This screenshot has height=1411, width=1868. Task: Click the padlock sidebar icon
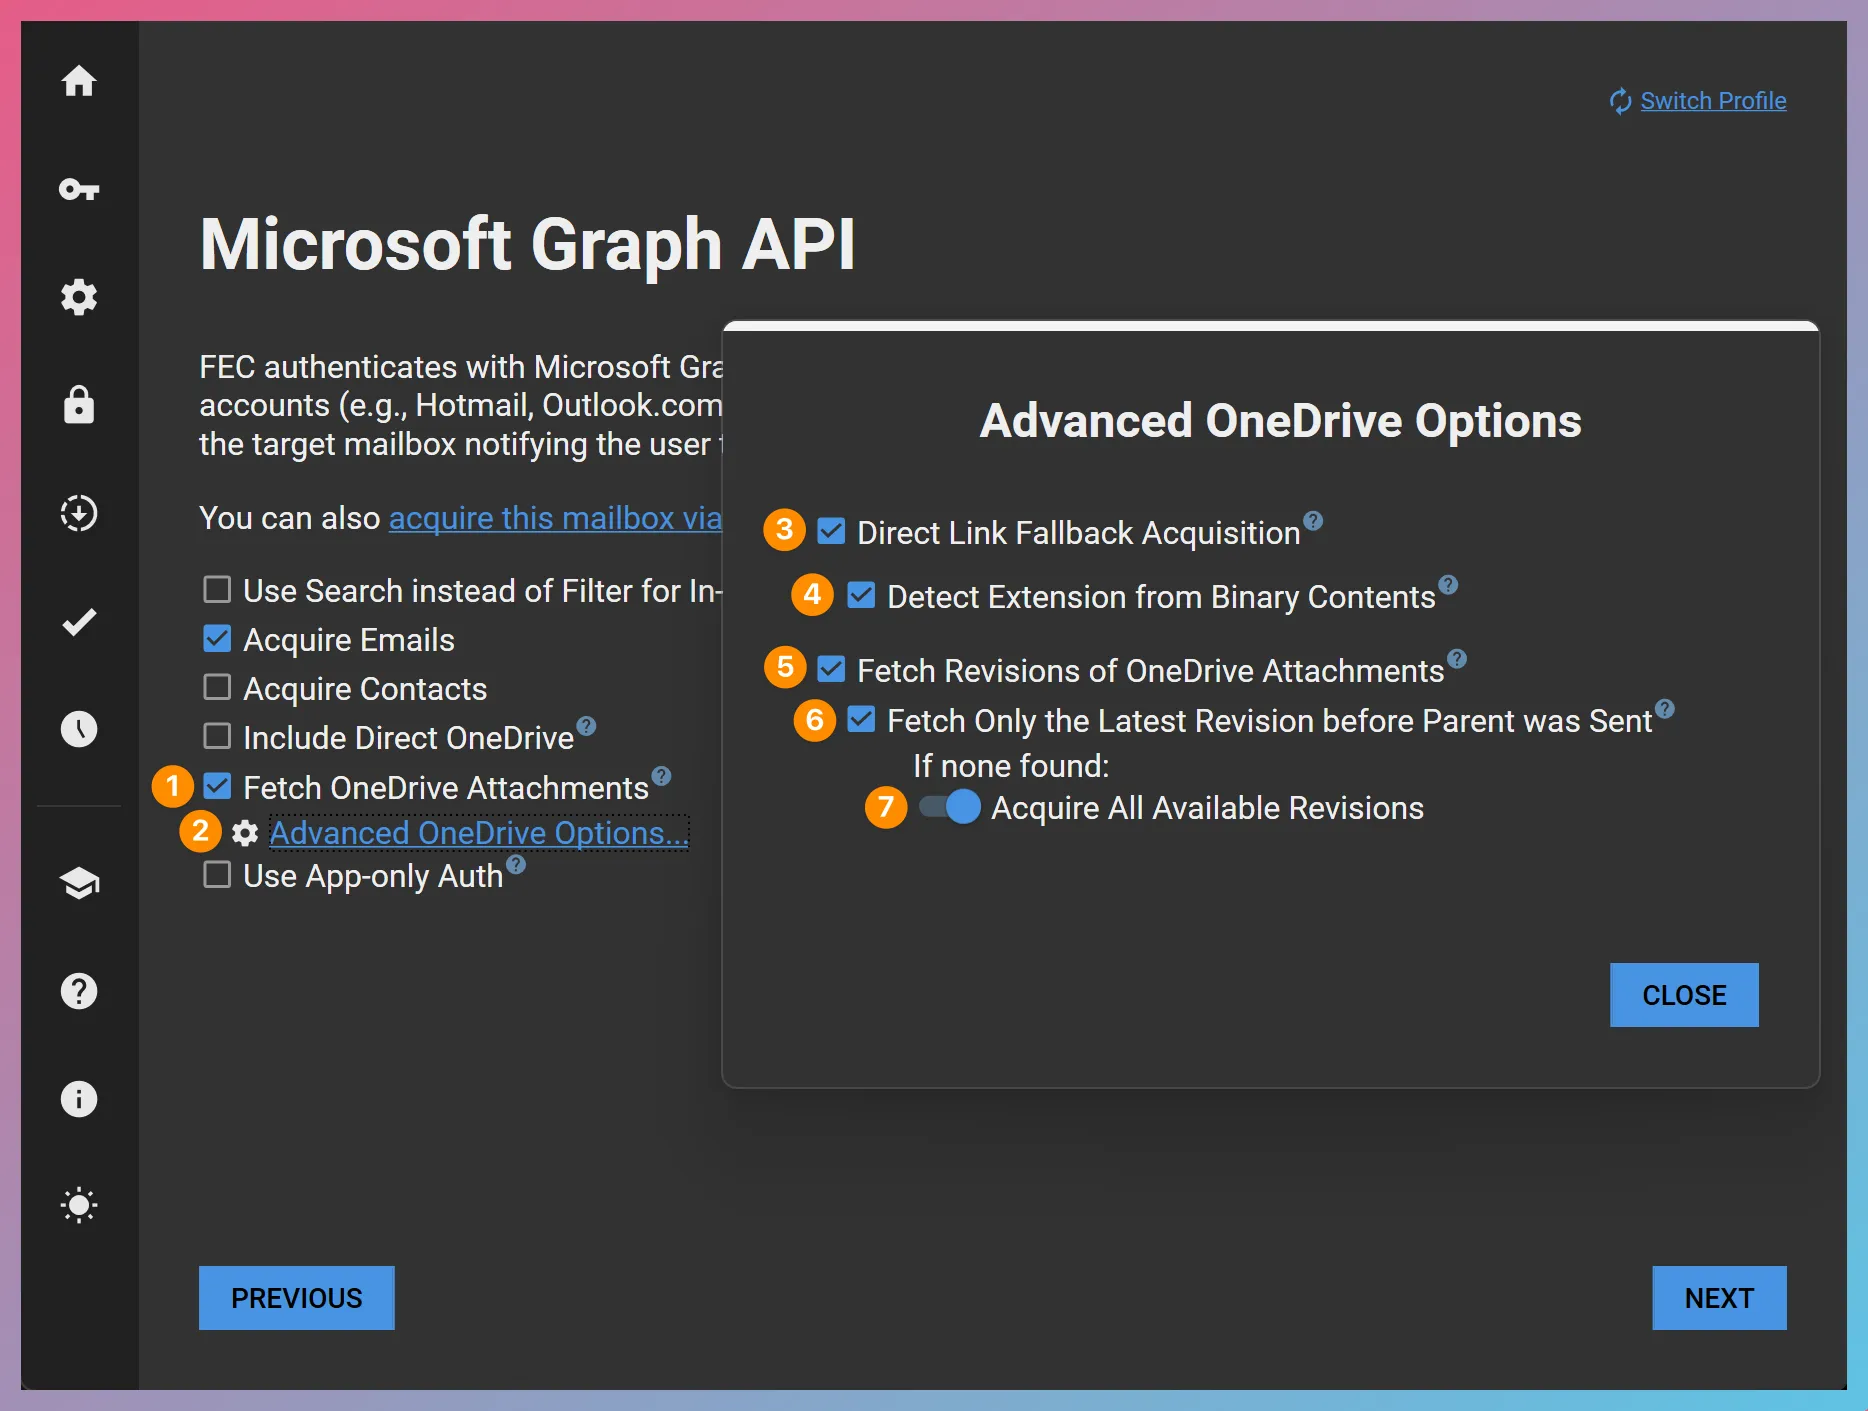tap(79, 404)
